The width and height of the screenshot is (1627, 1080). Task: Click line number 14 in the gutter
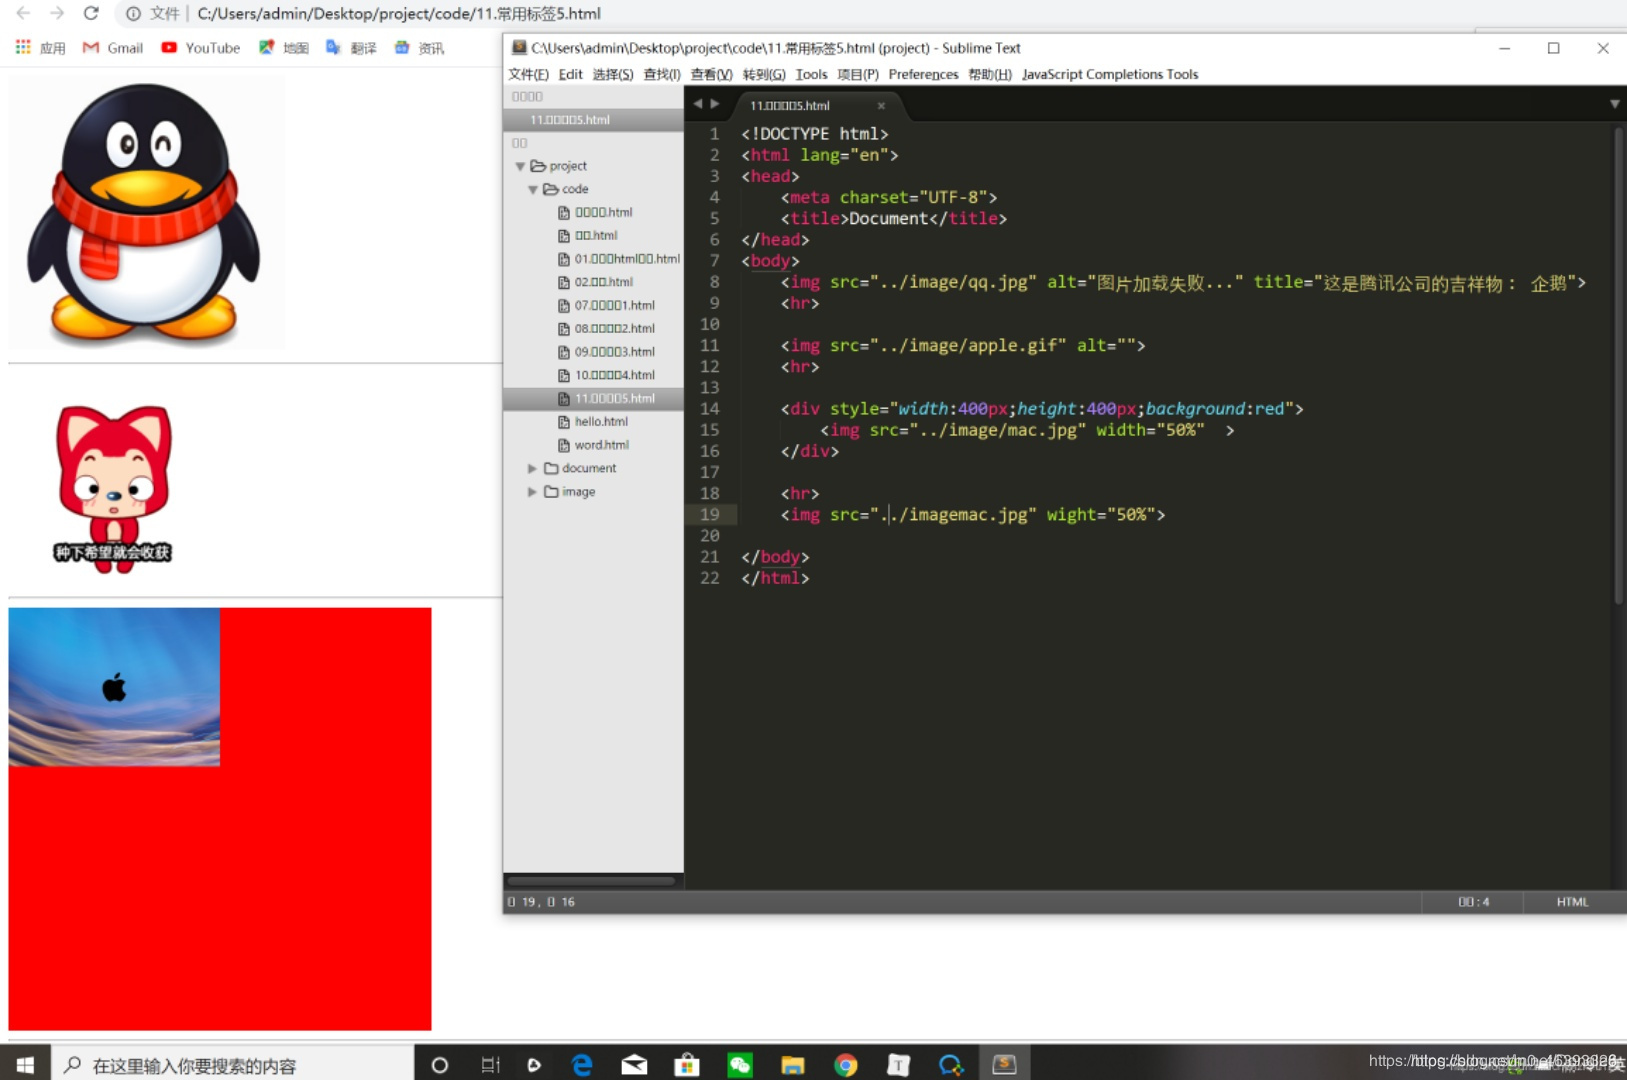(x=709, y=408)
